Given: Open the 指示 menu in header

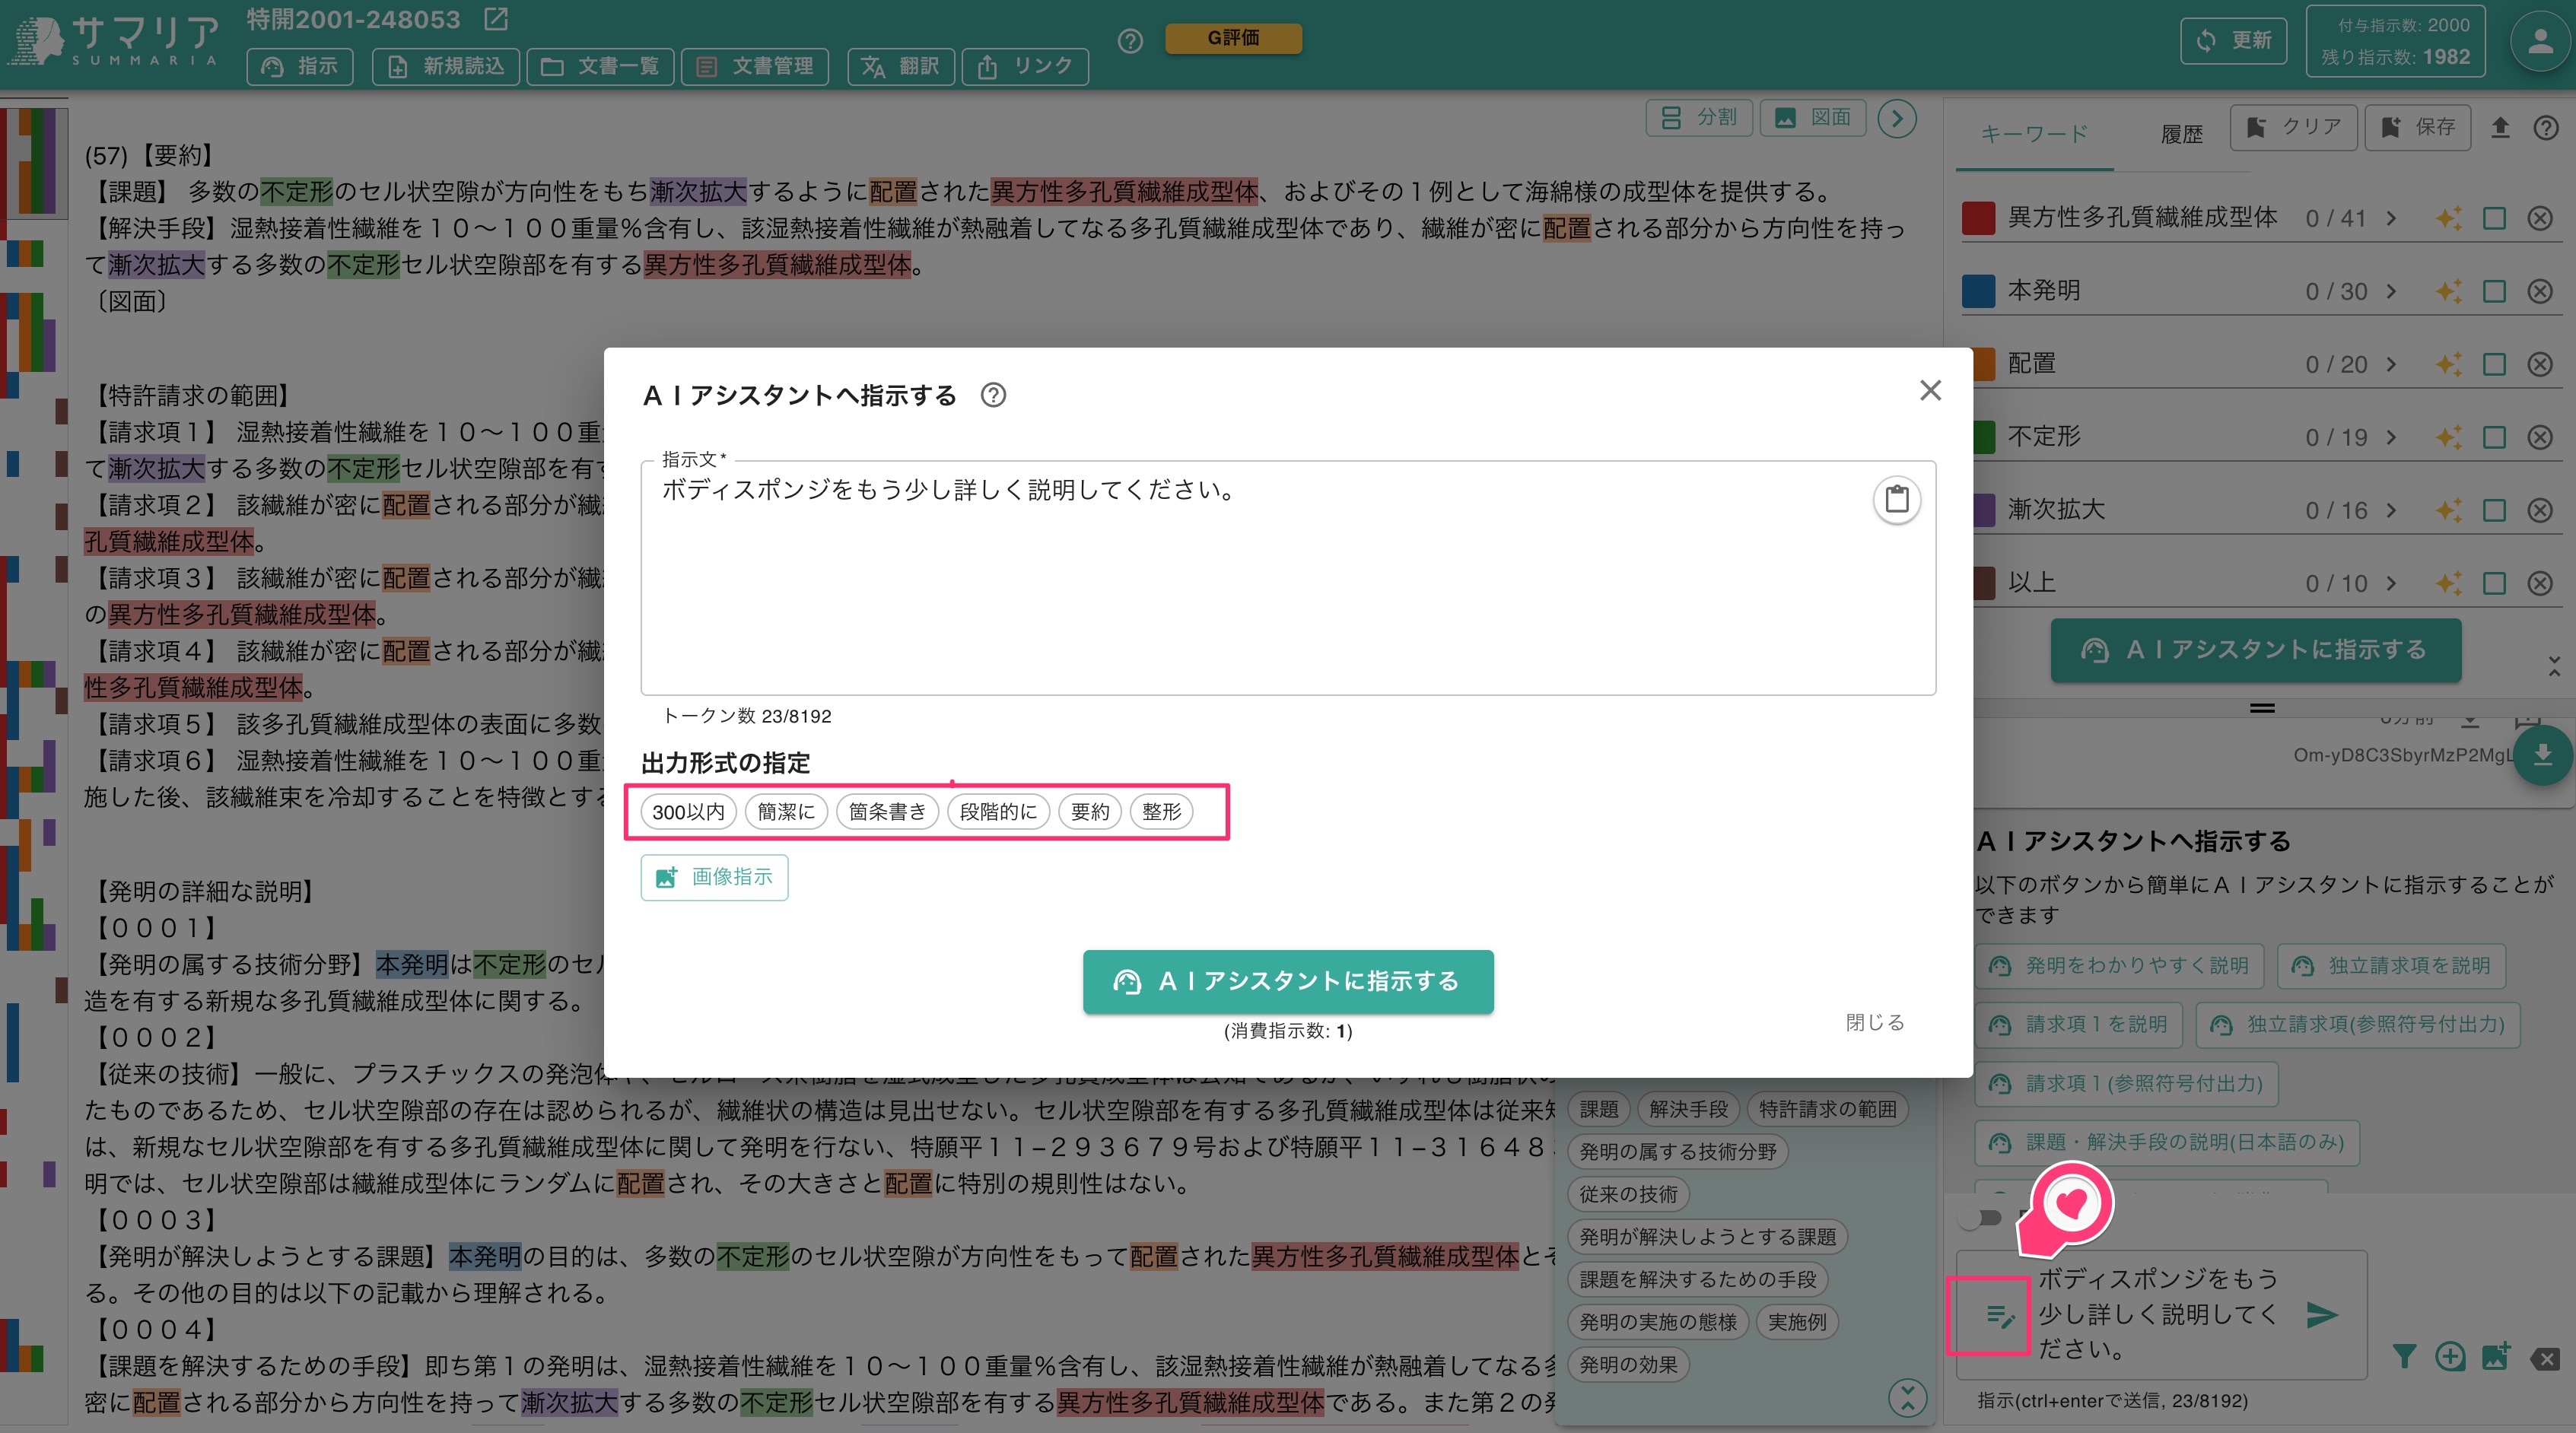Looking at the screenshot, I should 300,66.
